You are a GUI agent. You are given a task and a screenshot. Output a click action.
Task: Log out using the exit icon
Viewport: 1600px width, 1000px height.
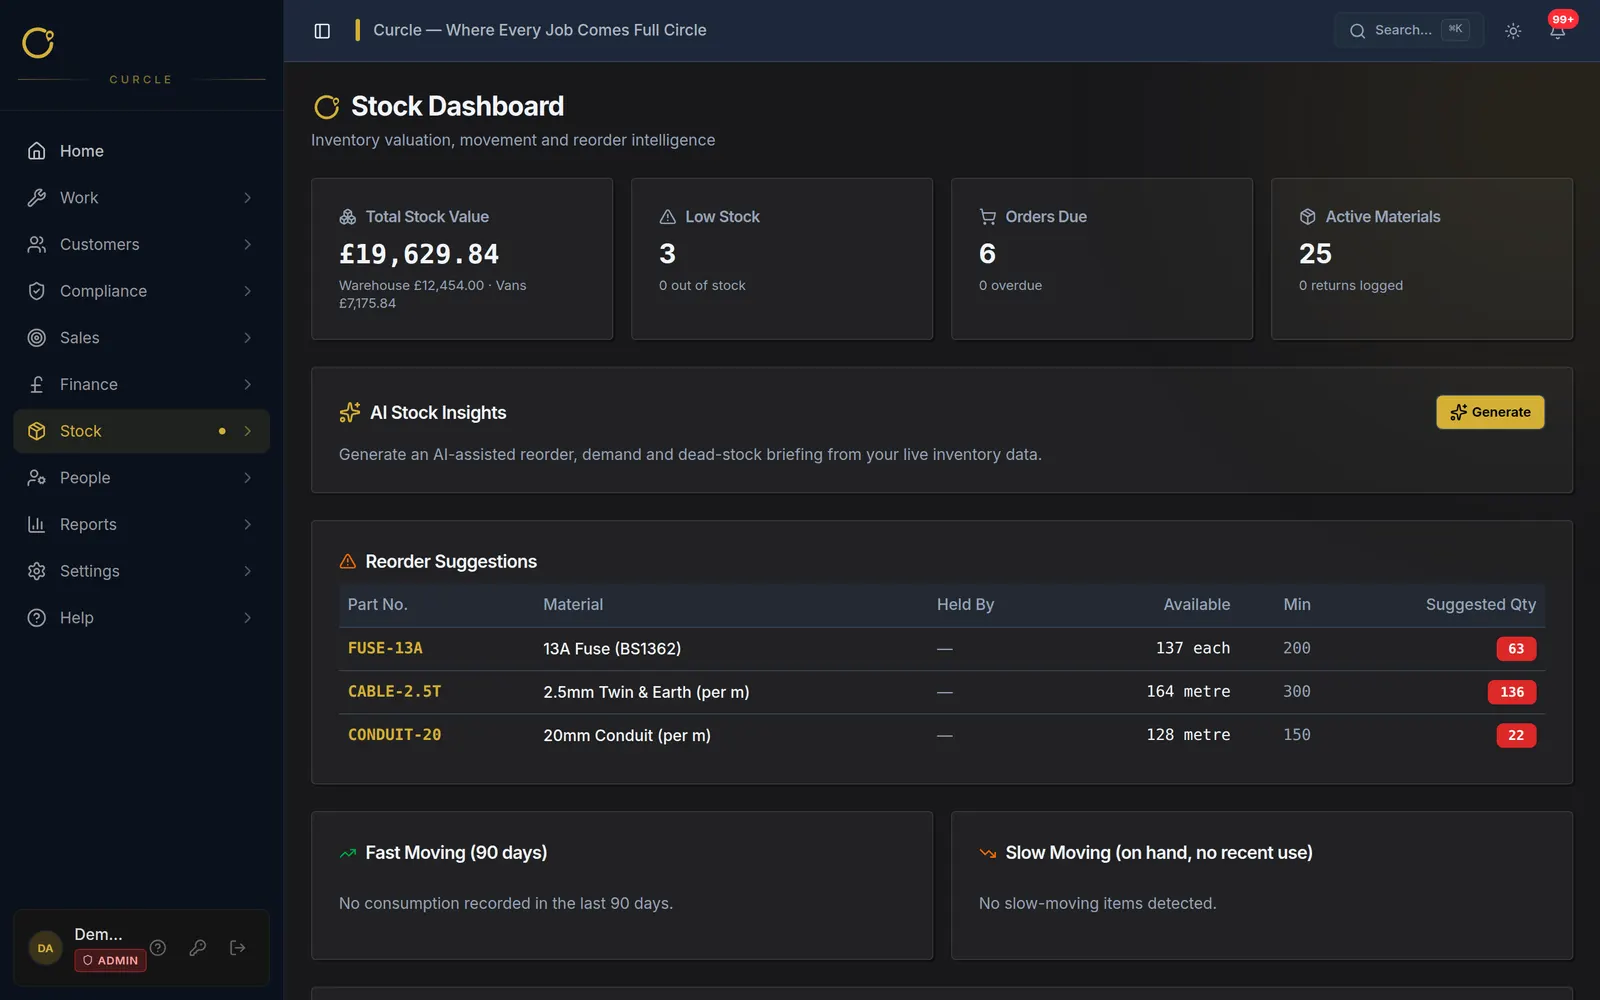coord(238,947)
